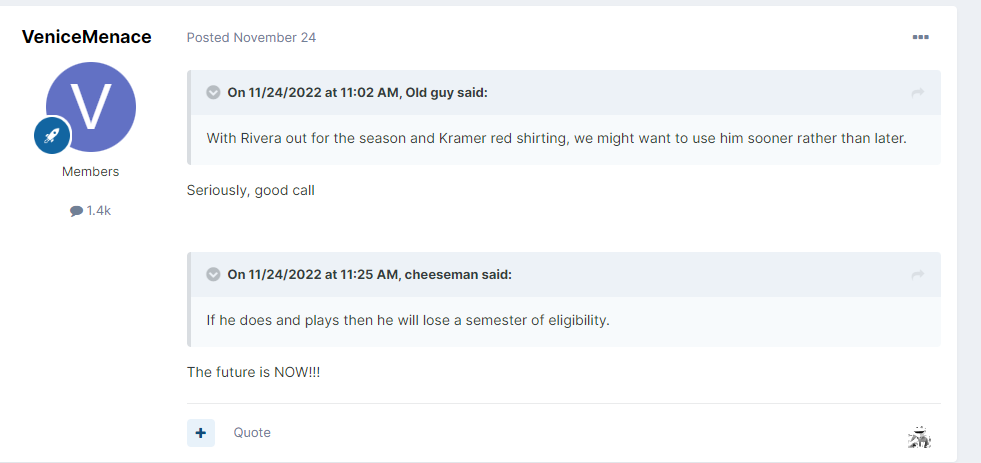Go to Old guy's original post arrow
981x463 pixels.
point(918,93)
